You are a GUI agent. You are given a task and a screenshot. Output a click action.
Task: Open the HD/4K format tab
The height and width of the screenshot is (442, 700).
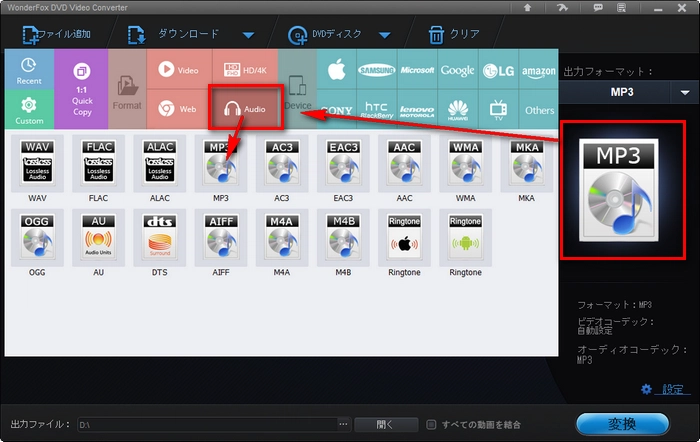245,70
